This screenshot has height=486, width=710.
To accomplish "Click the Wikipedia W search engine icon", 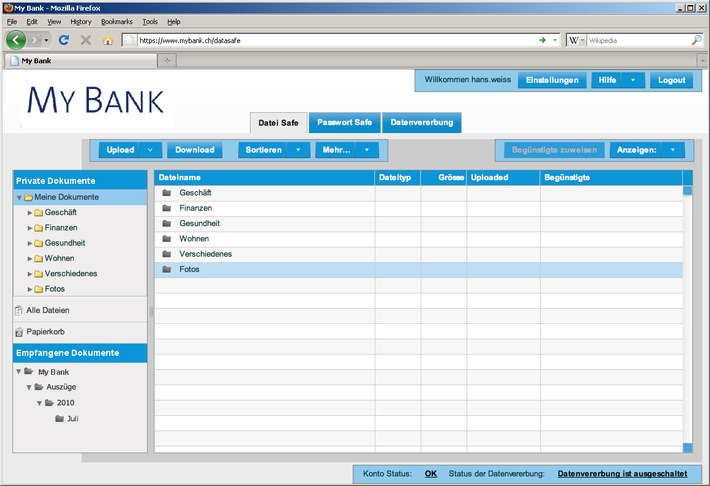I will (573, 40).
